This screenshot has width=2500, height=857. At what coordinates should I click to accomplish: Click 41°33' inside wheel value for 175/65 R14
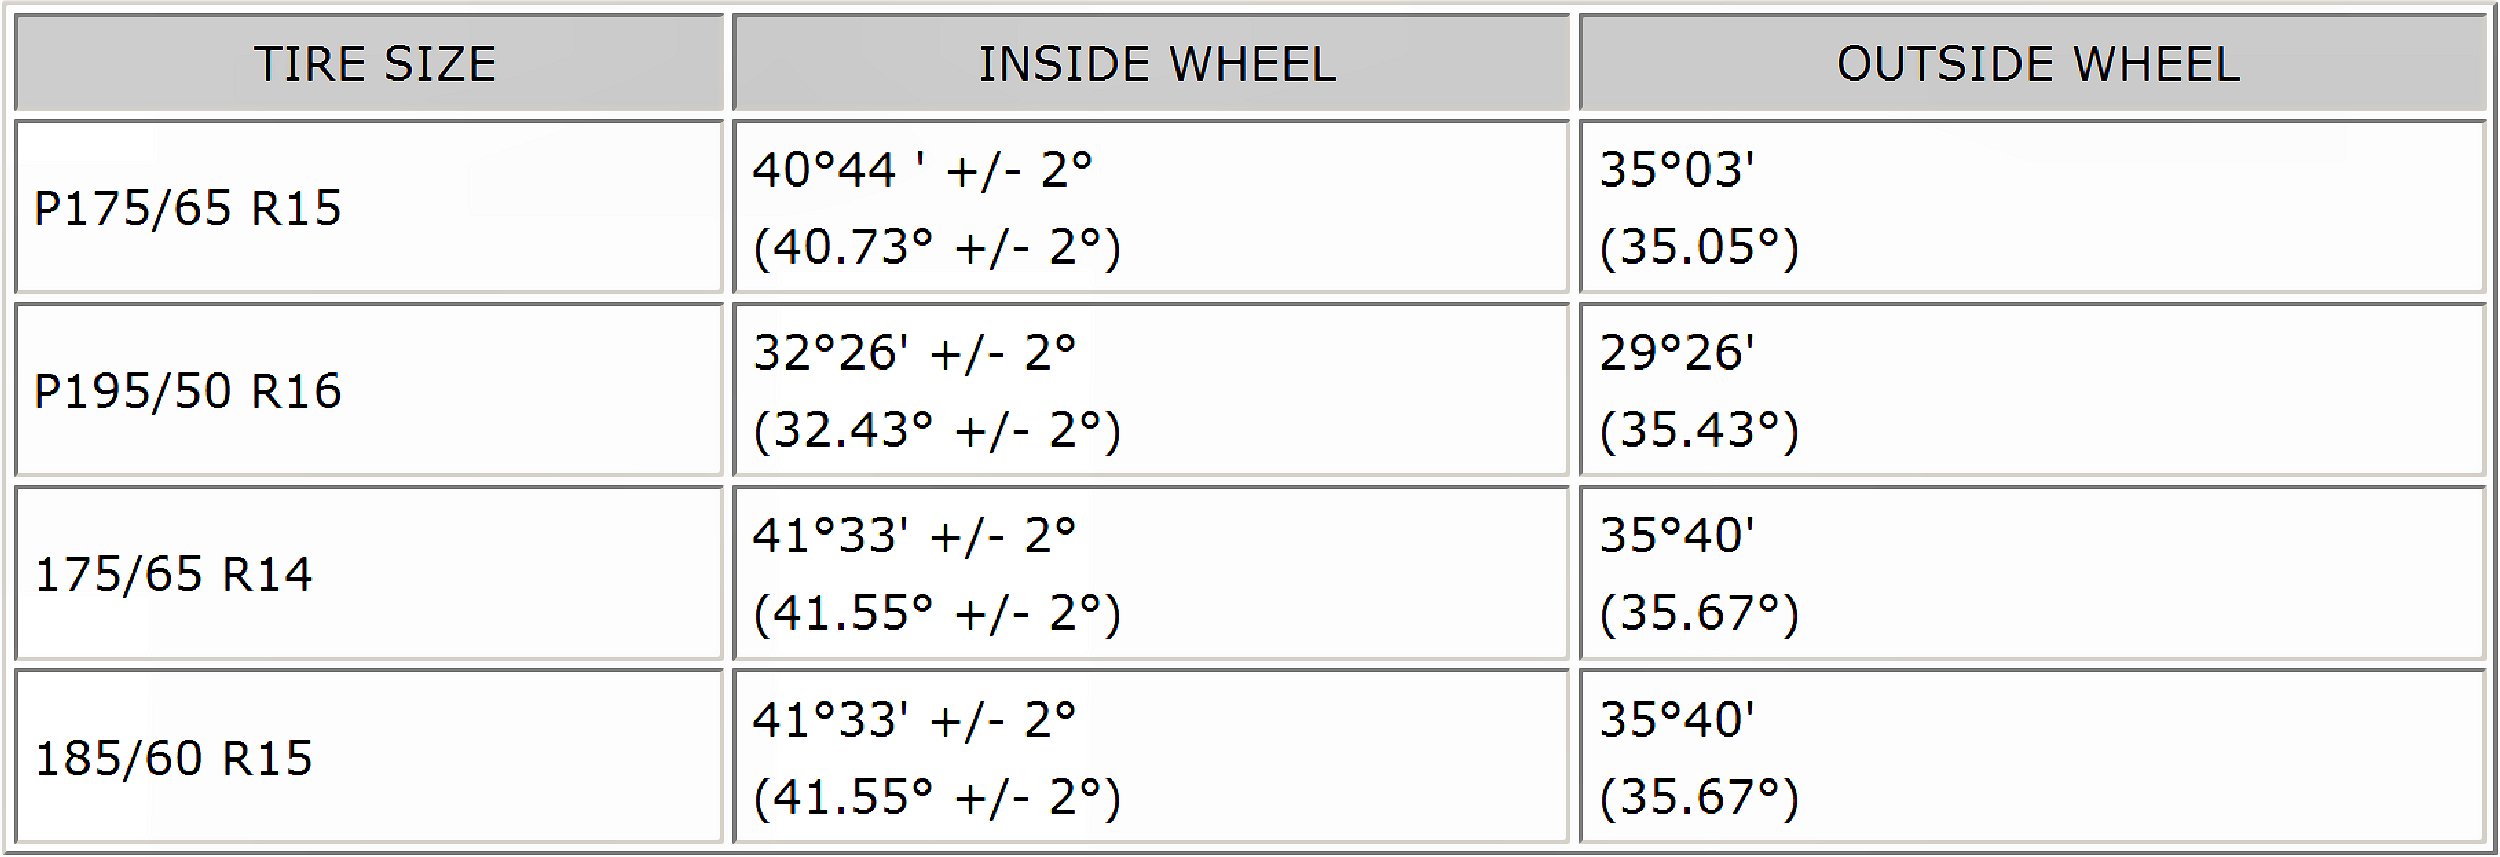tap(914, 536)
